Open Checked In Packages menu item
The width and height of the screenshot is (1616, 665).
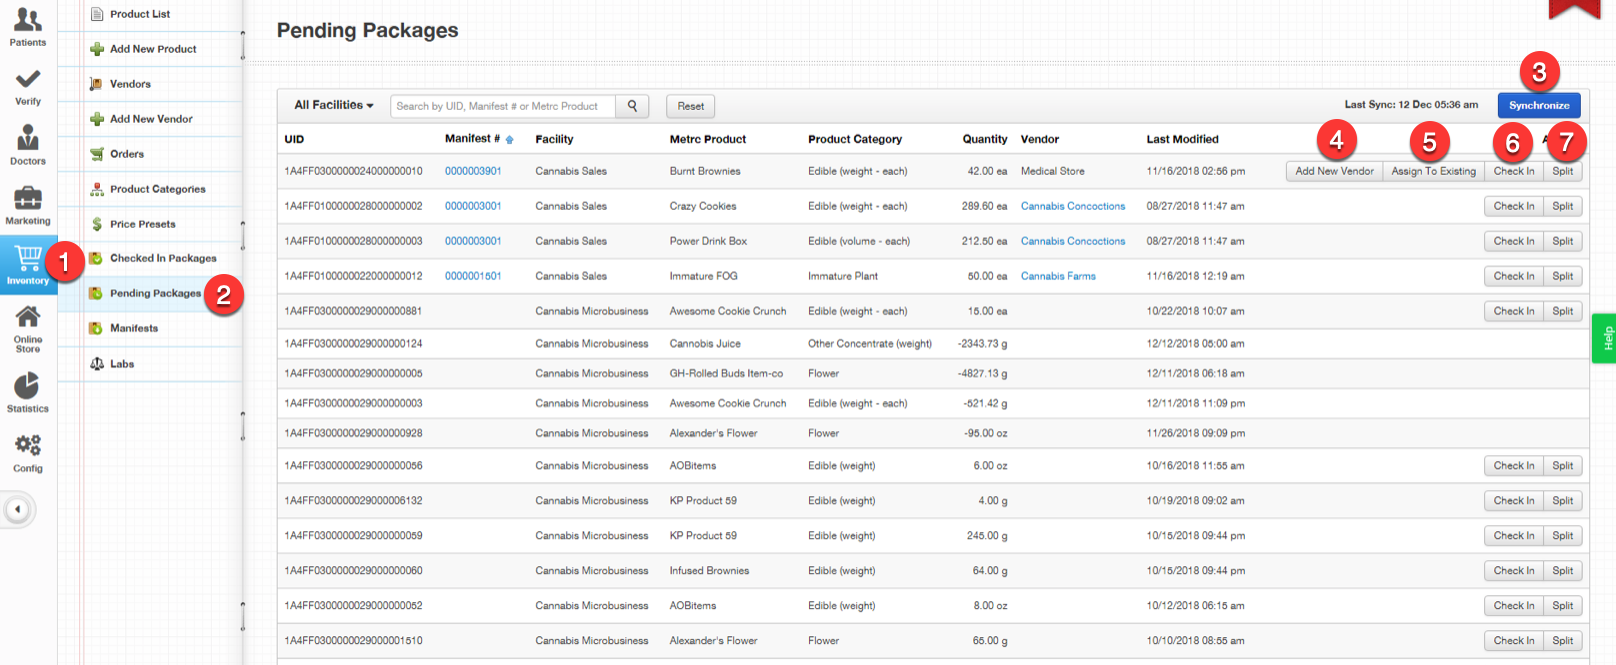coord(162,258)
